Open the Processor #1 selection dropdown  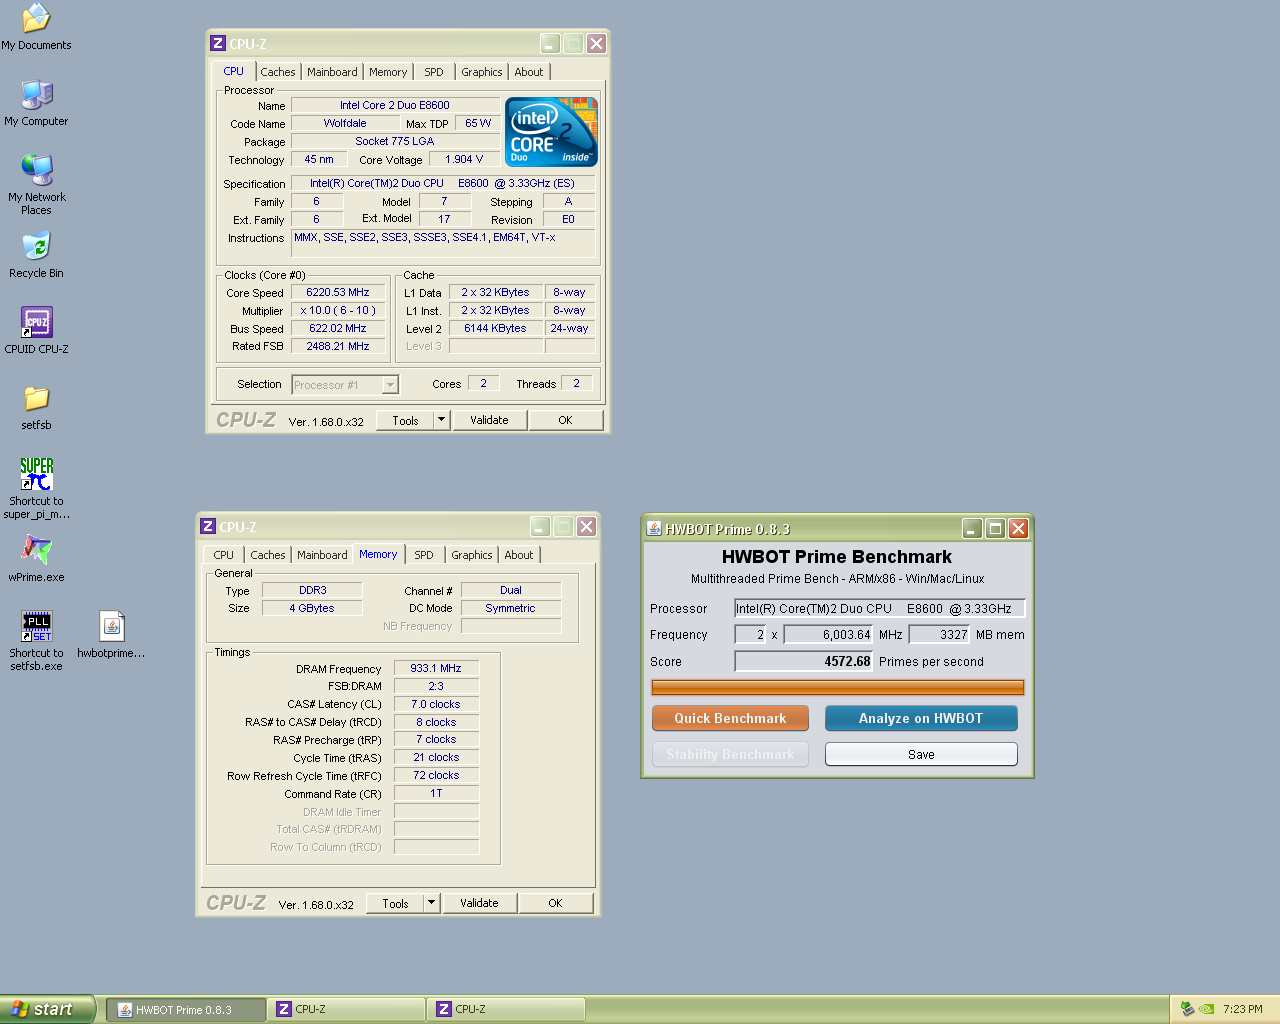coord(390,385)
